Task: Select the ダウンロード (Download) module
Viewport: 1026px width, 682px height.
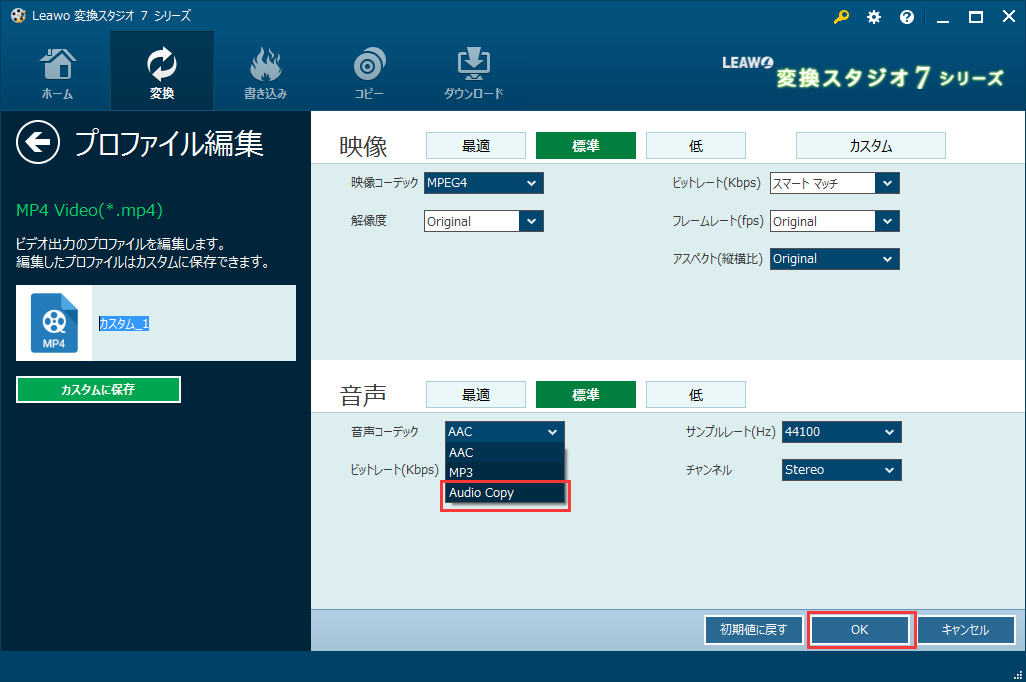Action: coord(472,70)
